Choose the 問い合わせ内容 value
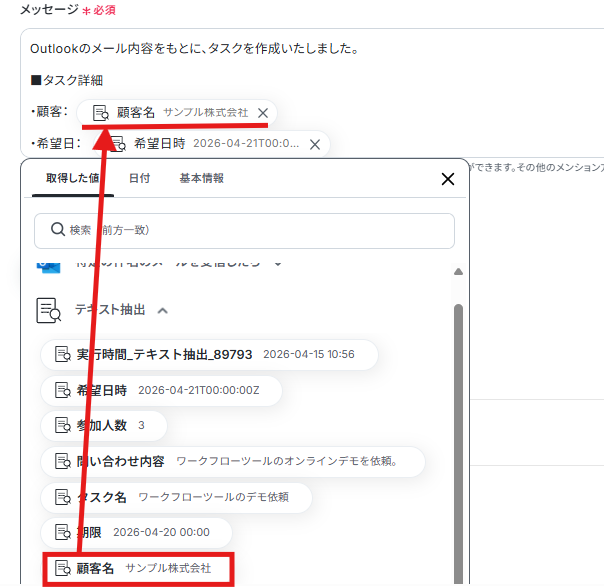 (x=233, y=462)
